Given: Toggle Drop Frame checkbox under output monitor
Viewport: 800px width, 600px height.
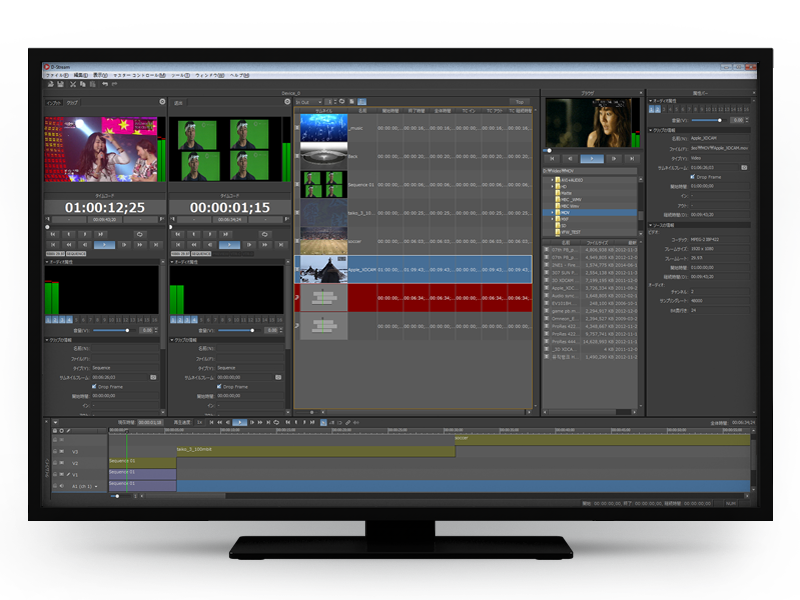Looking at the screenshot, I should (219, 386).
